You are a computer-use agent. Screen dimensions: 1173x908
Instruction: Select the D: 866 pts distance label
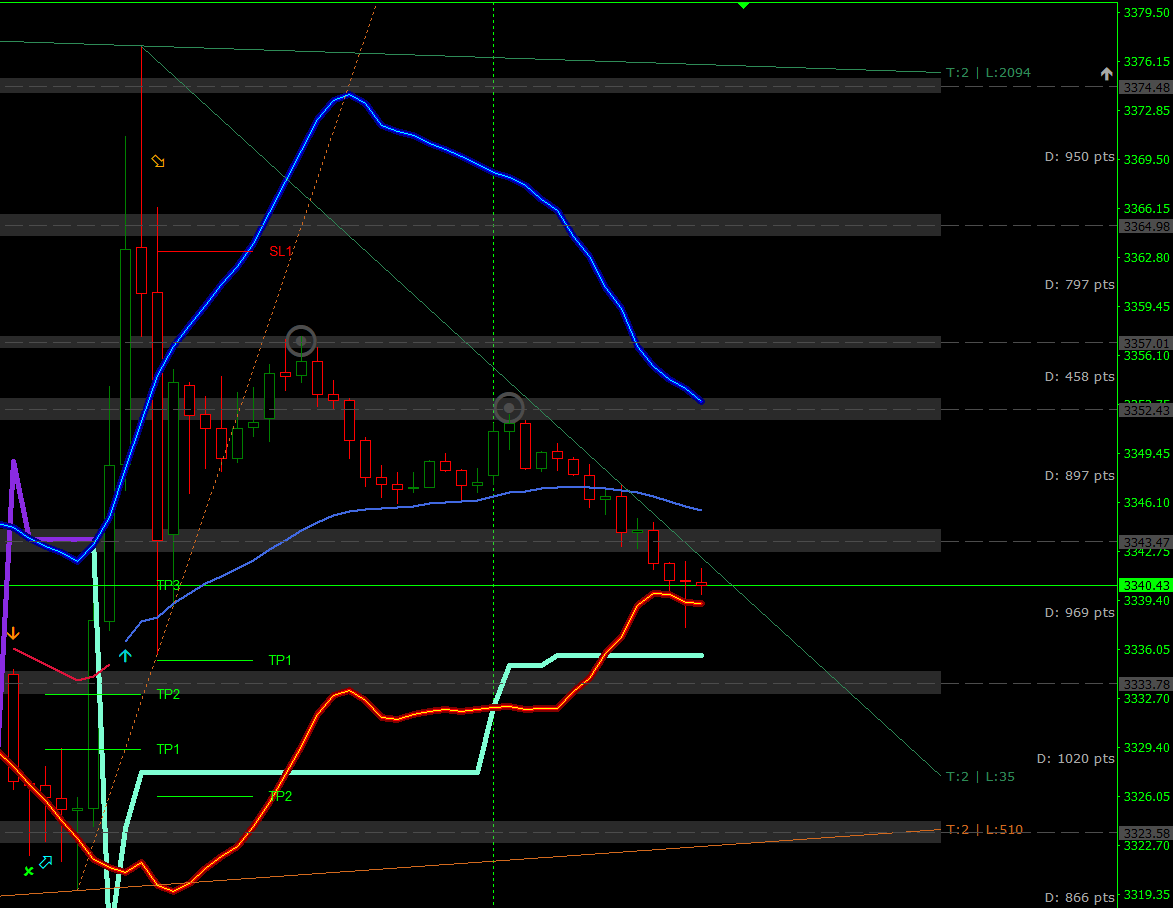[x=1079, y=898]
